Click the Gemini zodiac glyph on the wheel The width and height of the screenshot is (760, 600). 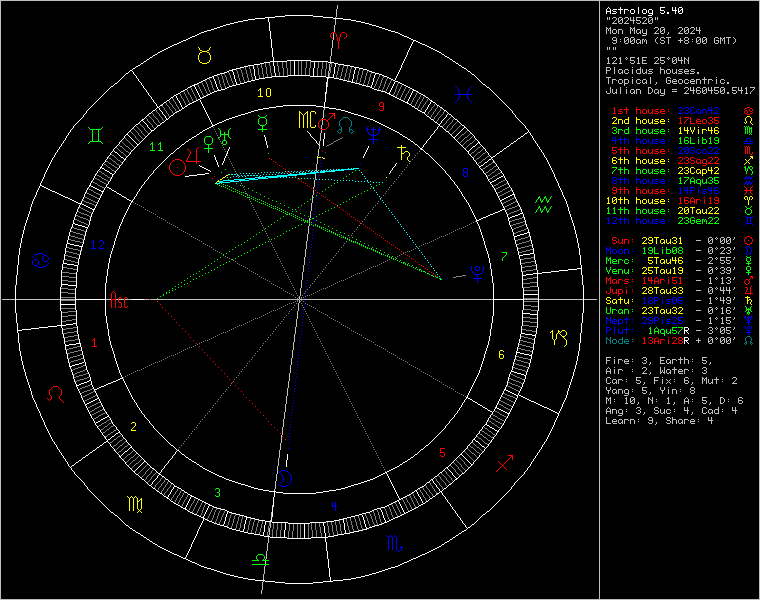pos(95,135)
